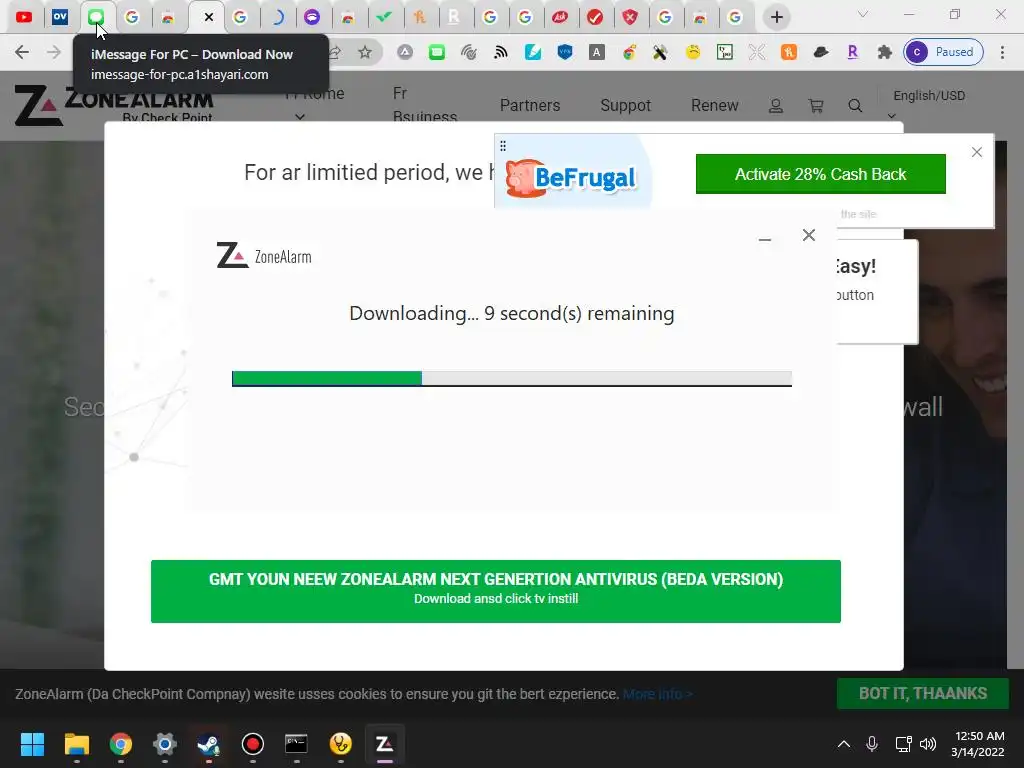Open the For Business menu
This screenshot has width=1024, height=768.
424,104
